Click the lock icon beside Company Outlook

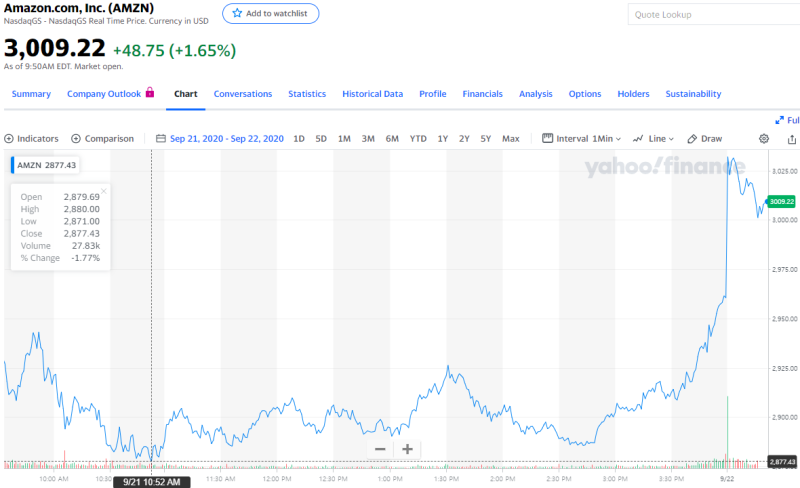point(150,92)
